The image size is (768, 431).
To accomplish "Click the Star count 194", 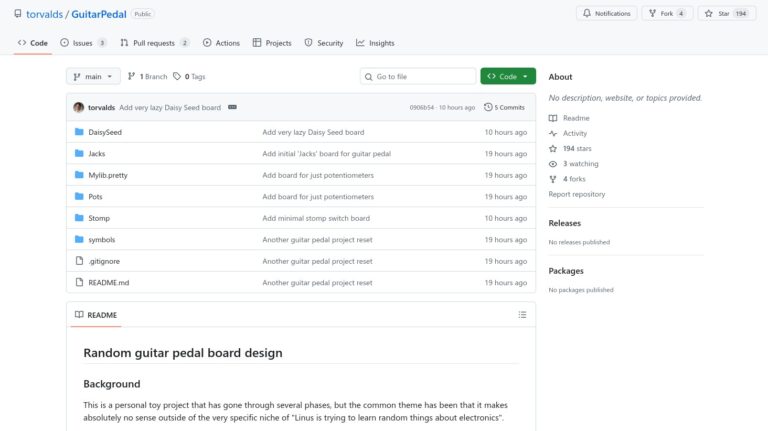I will pos(741,14).
